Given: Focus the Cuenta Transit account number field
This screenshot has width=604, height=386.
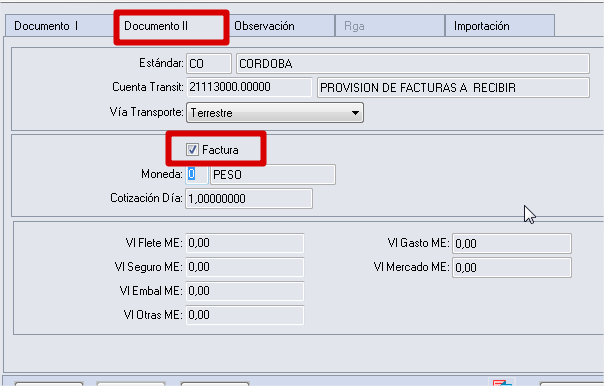Looking at the screenshot, I should pyautogui.click(x=249, y=87).
